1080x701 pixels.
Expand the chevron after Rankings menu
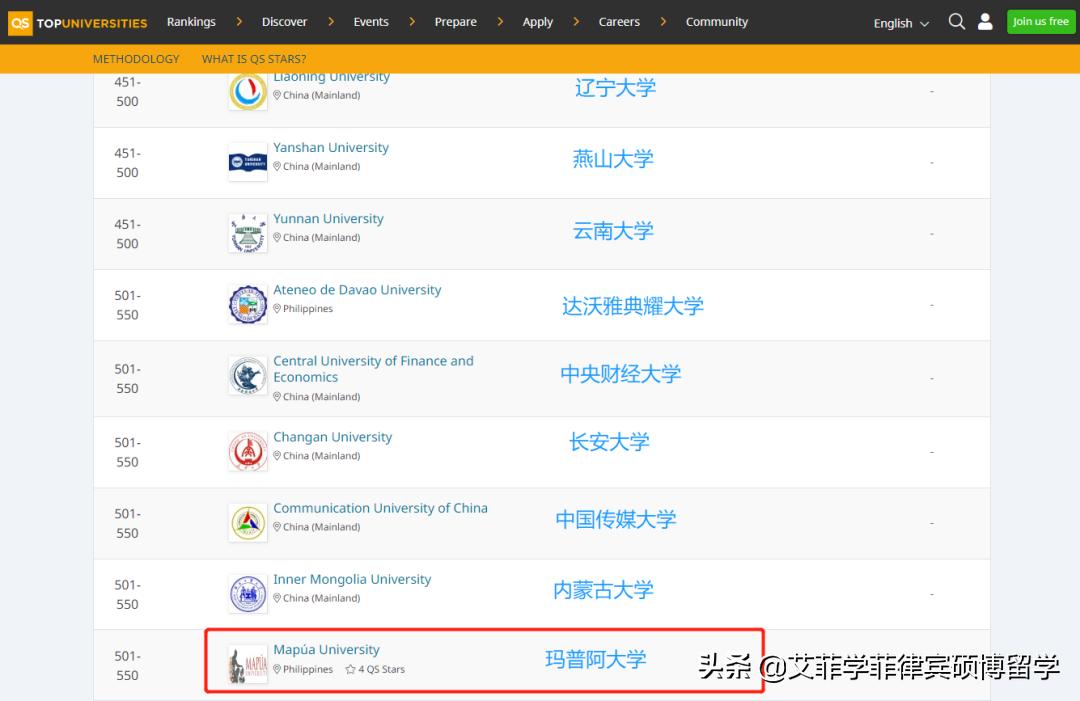click(x=240, y=21)
